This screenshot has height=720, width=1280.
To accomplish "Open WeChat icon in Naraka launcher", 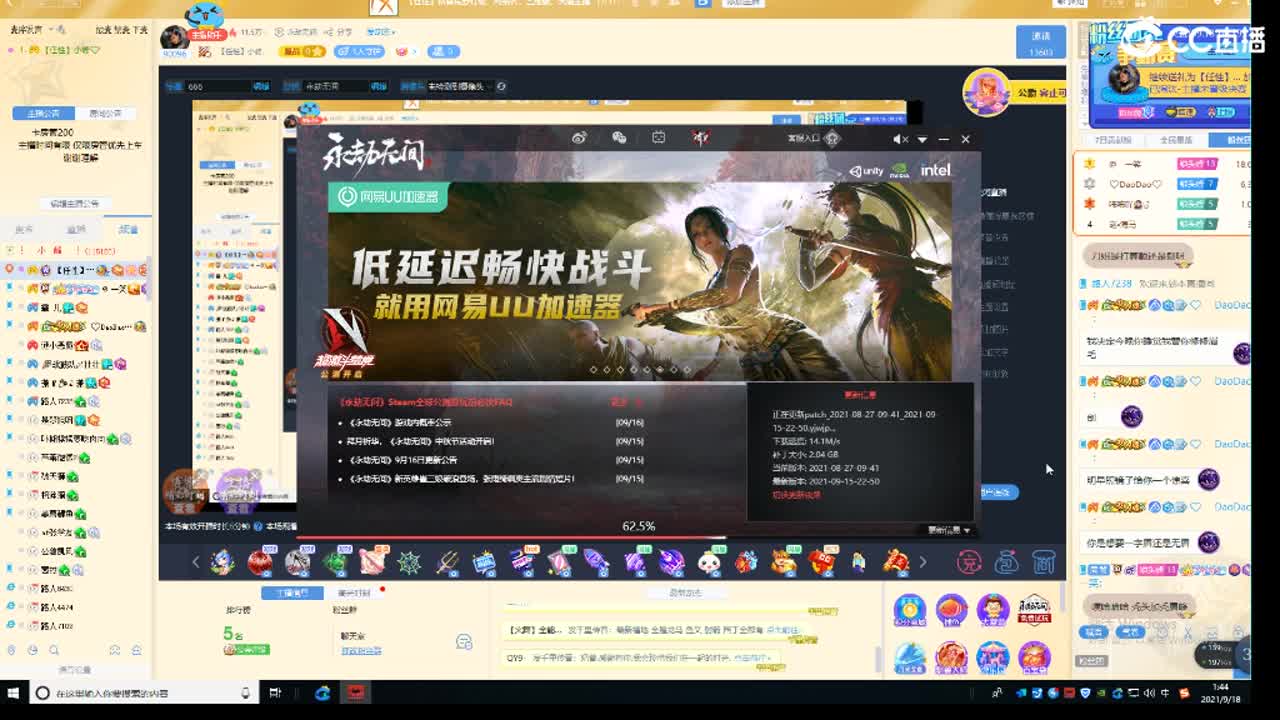I will [619, 138].
